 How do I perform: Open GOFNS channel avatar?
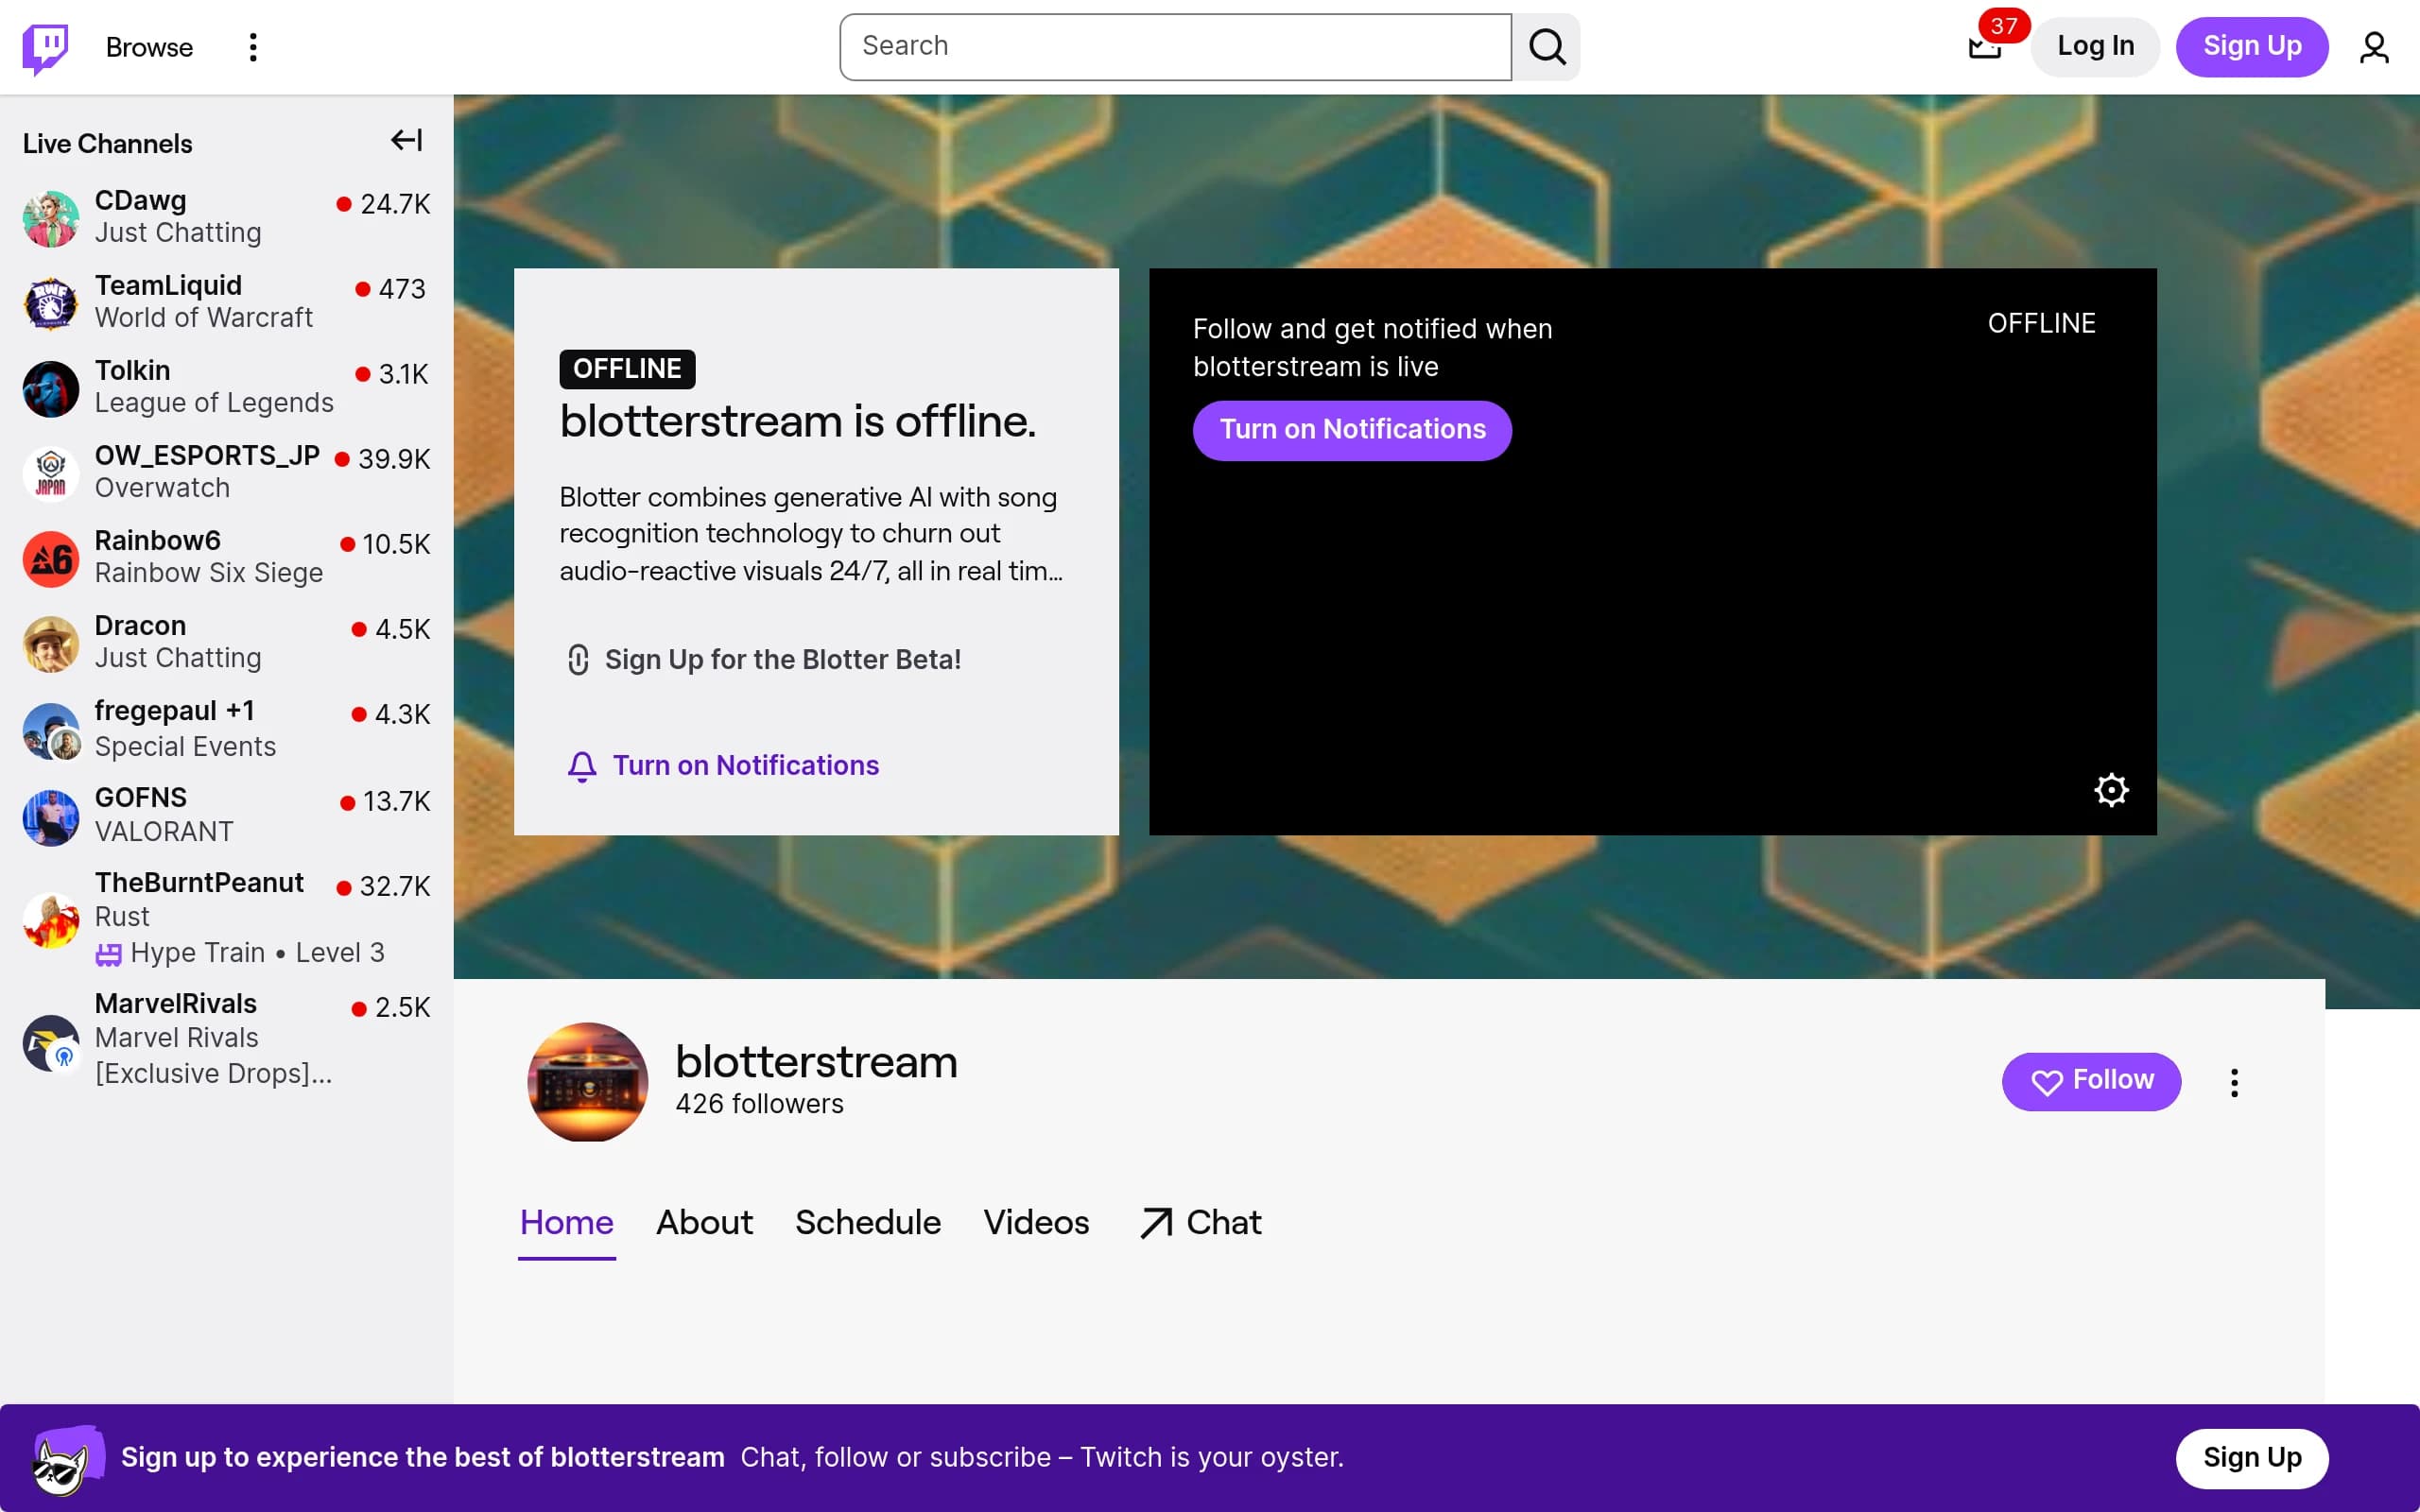coord(51,817)
